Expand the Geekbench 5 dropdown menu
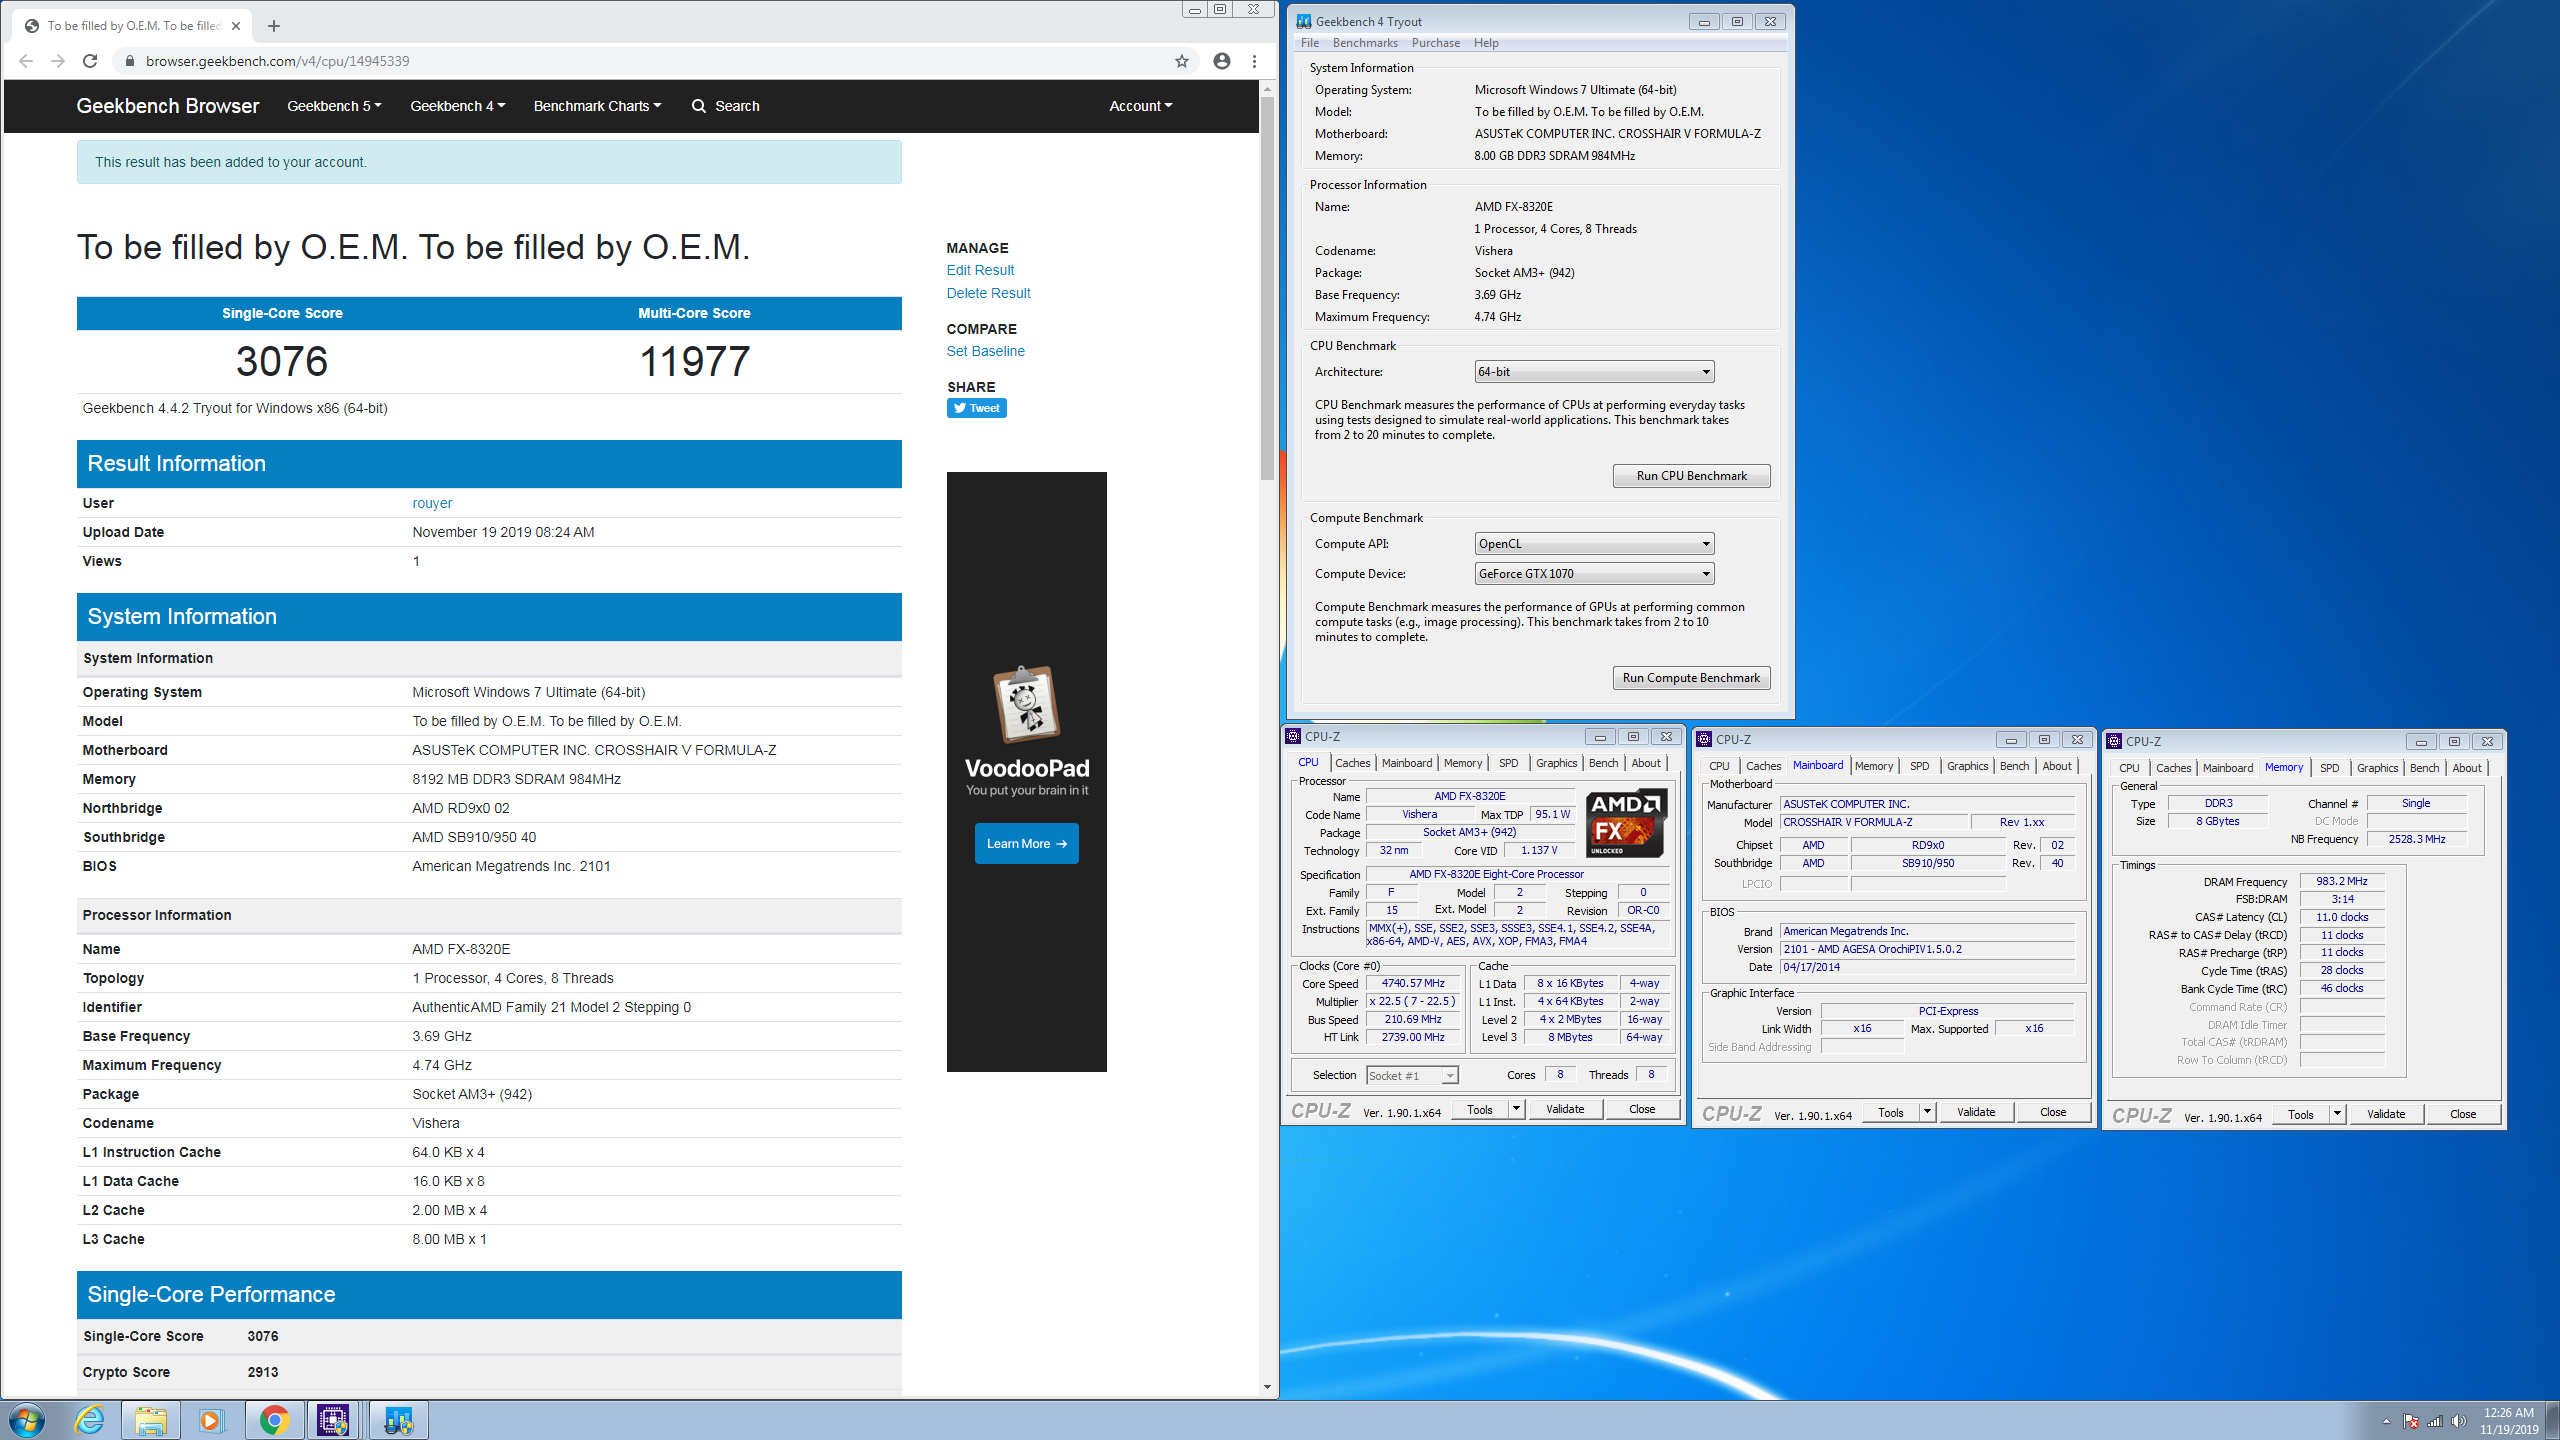 pos(334,106)
